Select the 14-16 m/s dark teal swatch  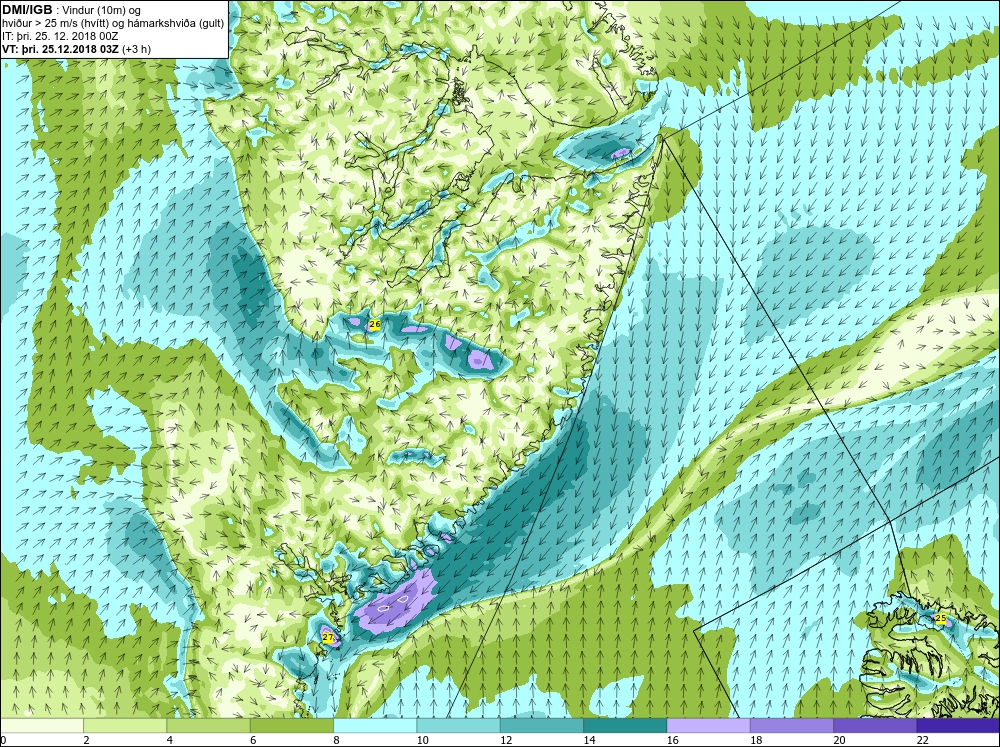625,725
